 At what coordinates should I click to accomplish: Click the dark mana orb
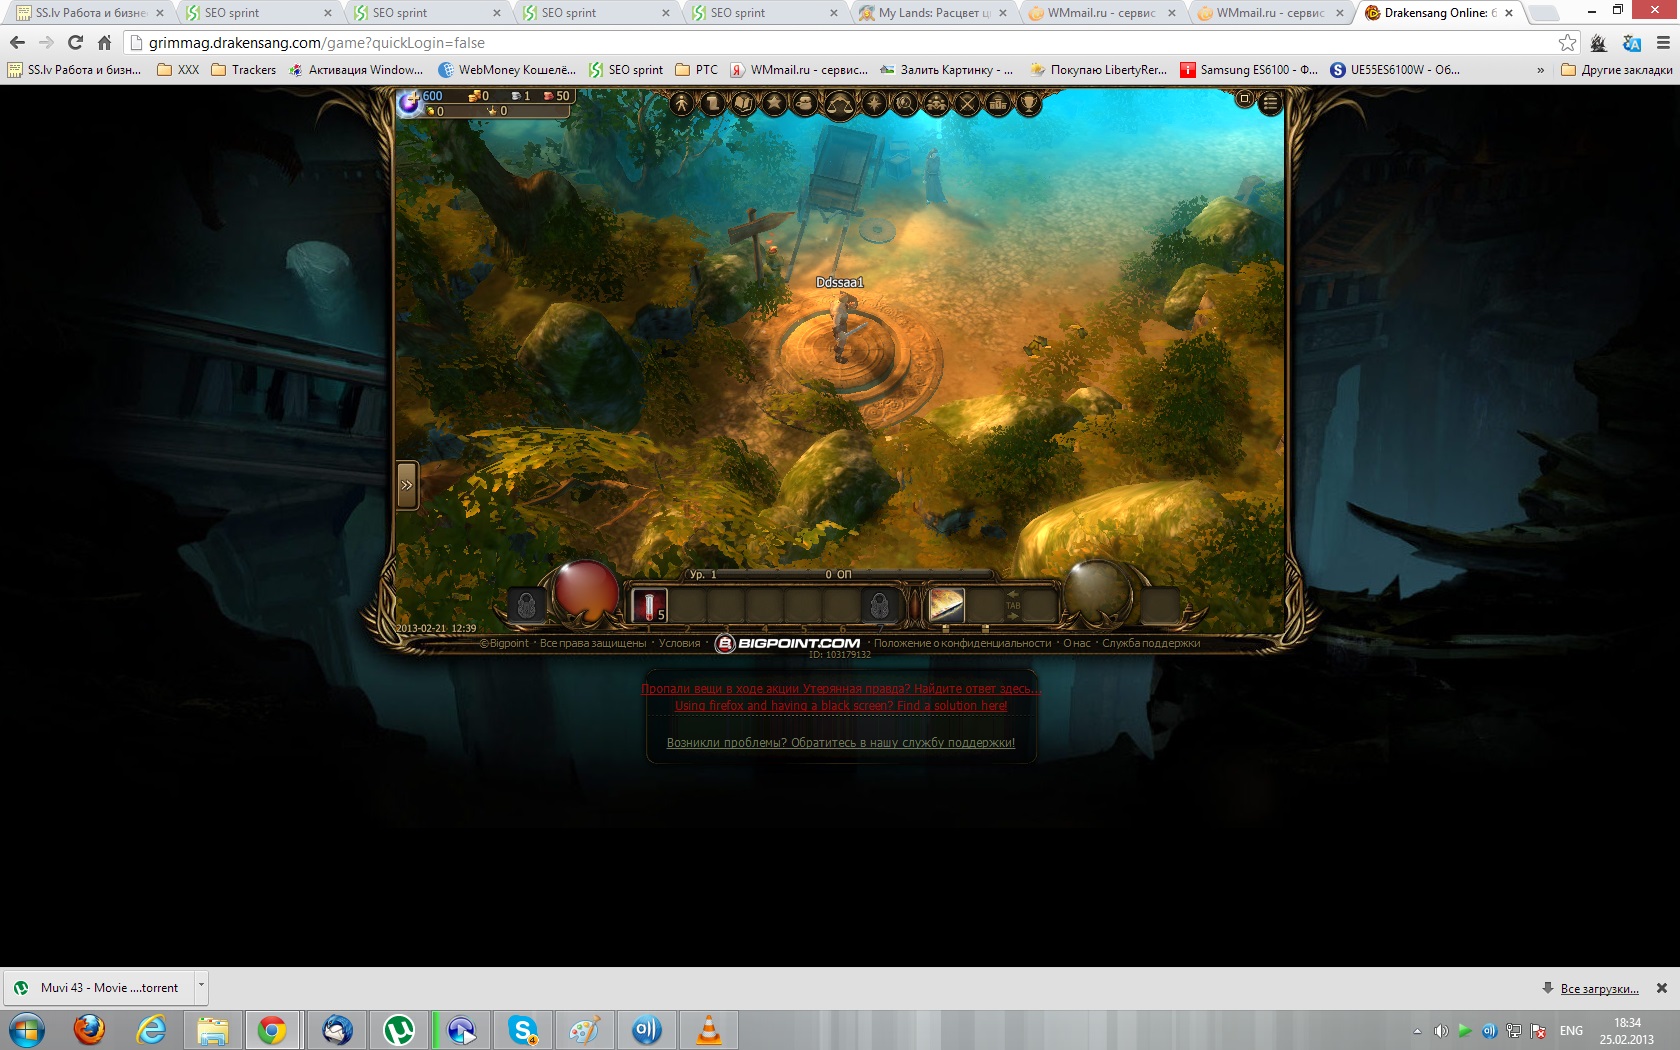tap(1097, 591)
